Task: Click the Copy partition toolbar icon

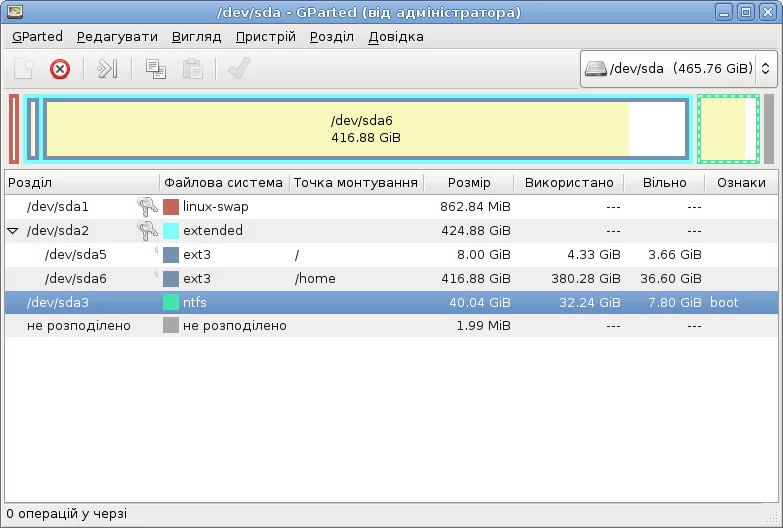Action: (x=156, y=69)
